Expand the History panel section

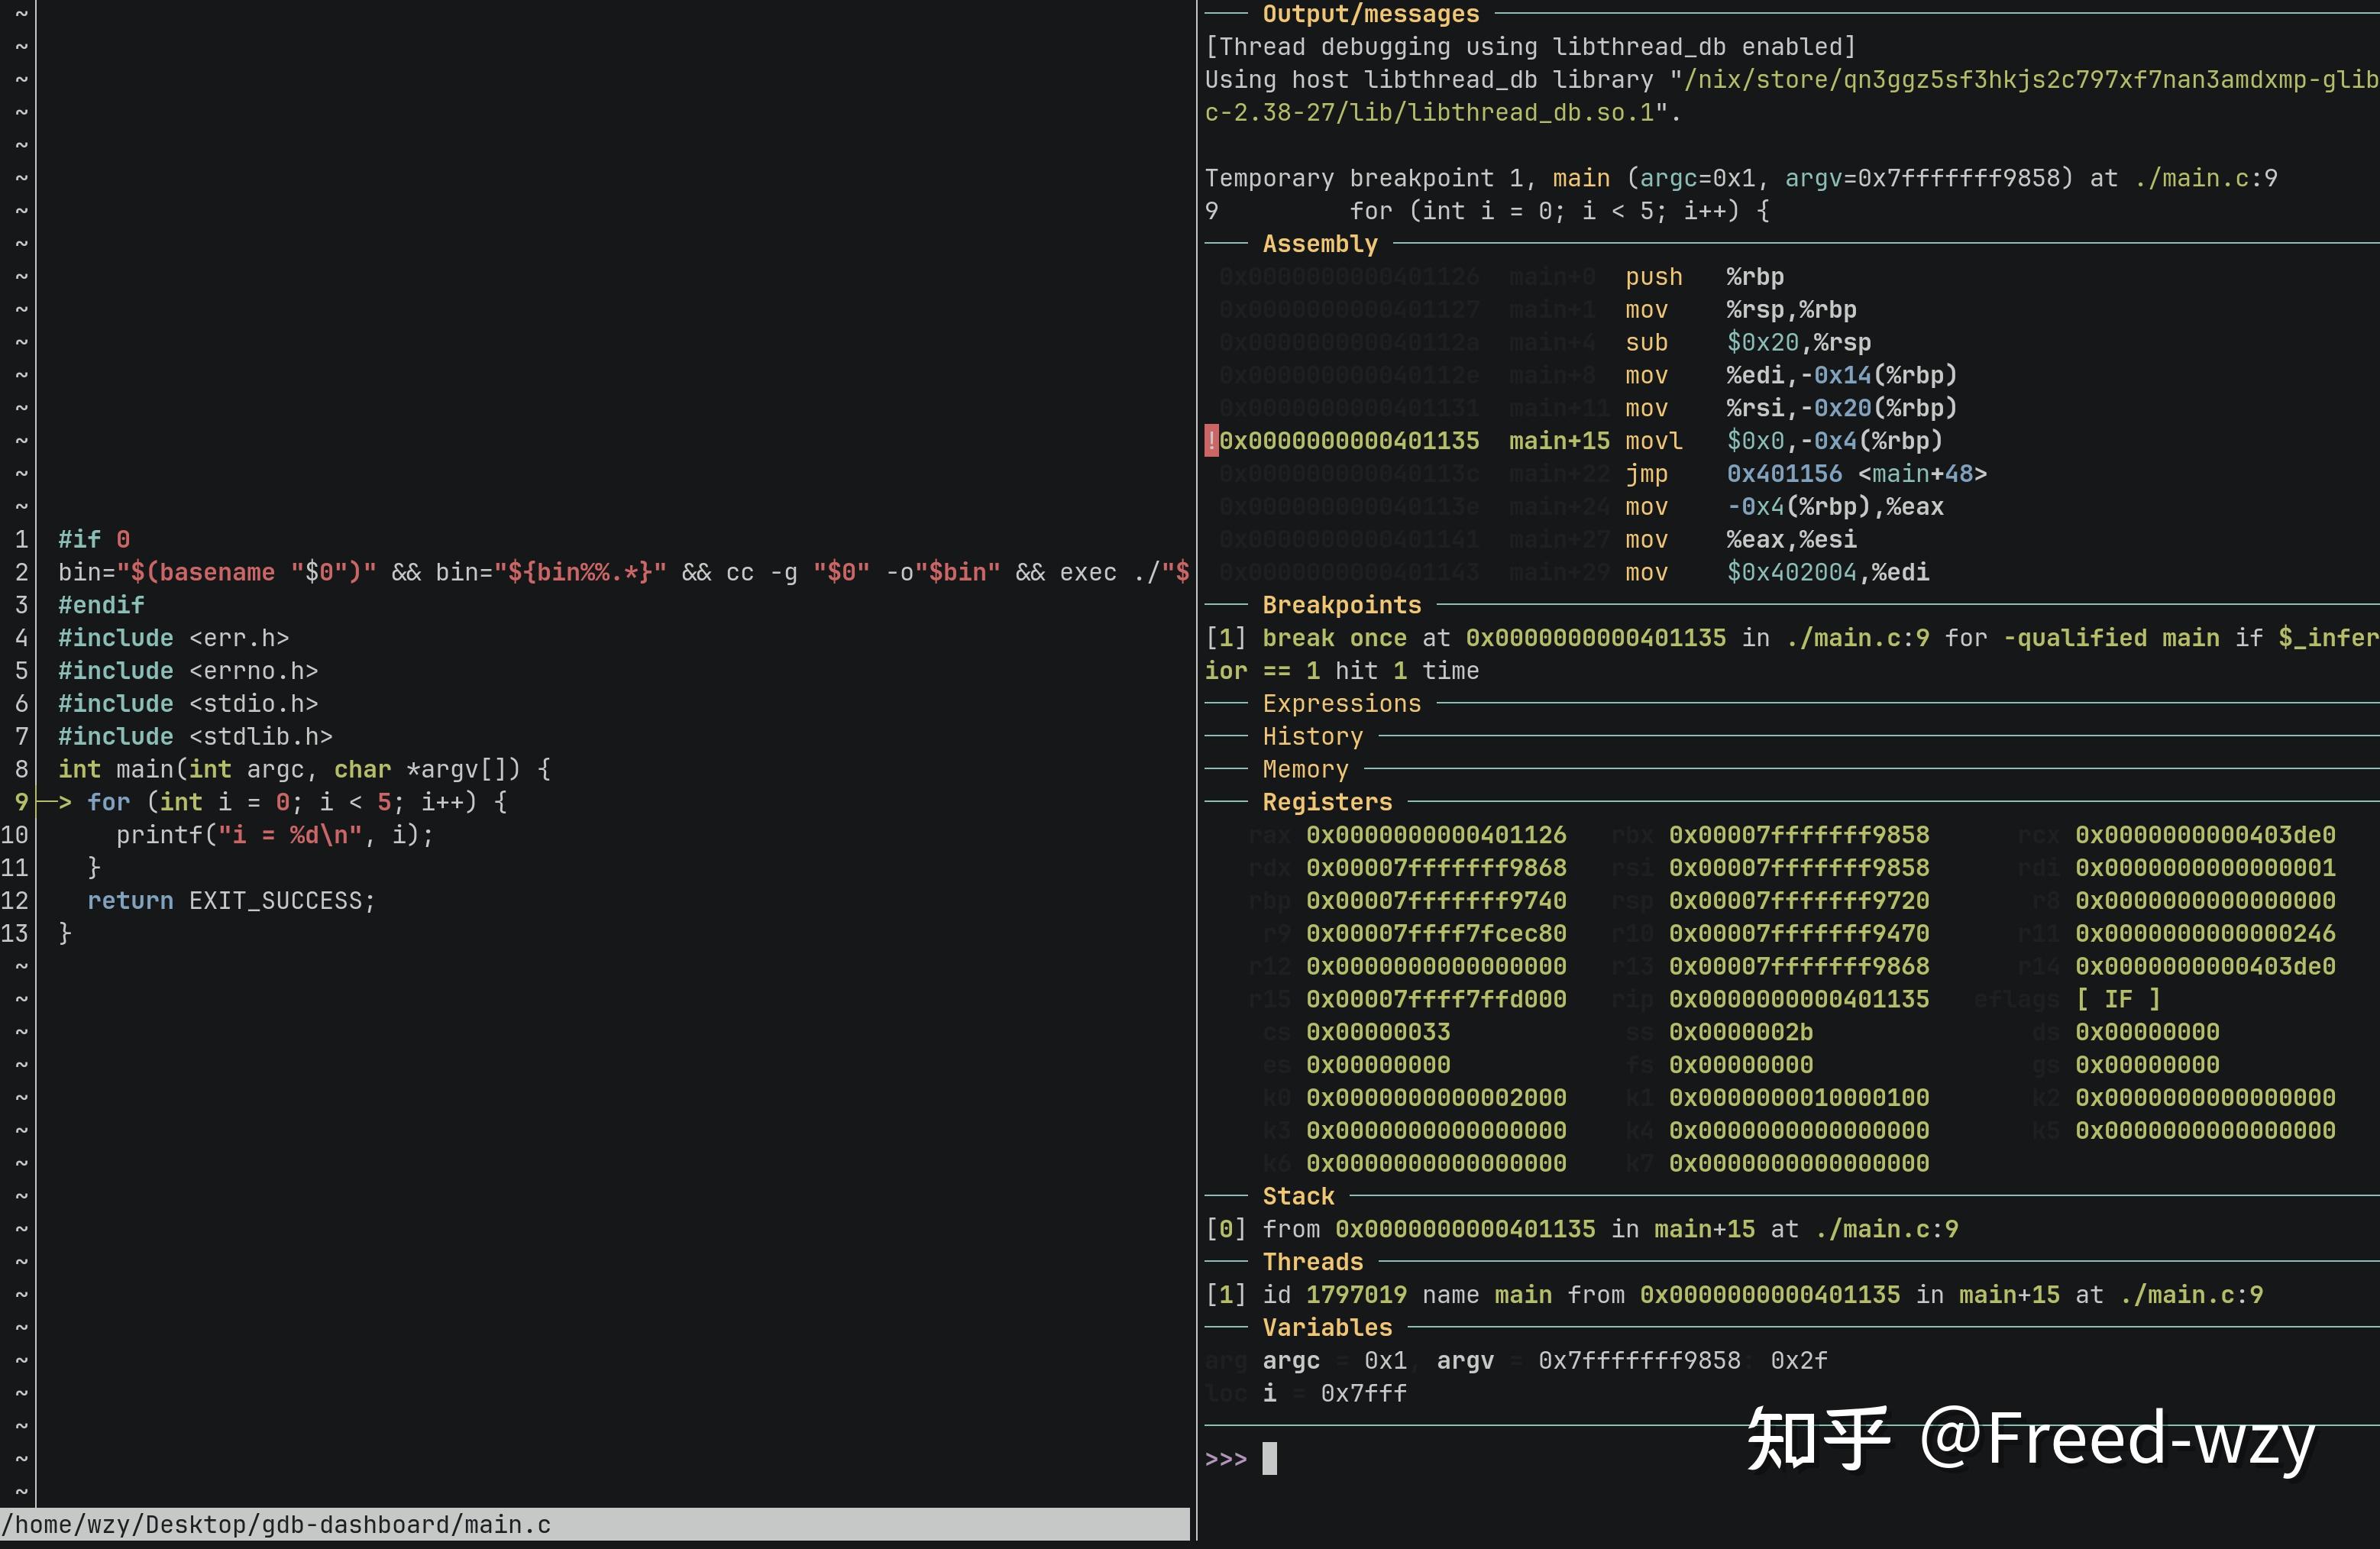point(1312,736)
